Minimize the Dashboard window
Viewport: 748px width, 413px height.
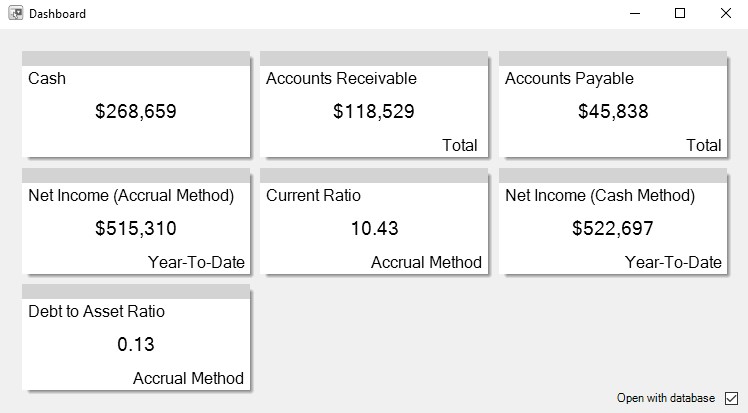[x=634, y=14]
